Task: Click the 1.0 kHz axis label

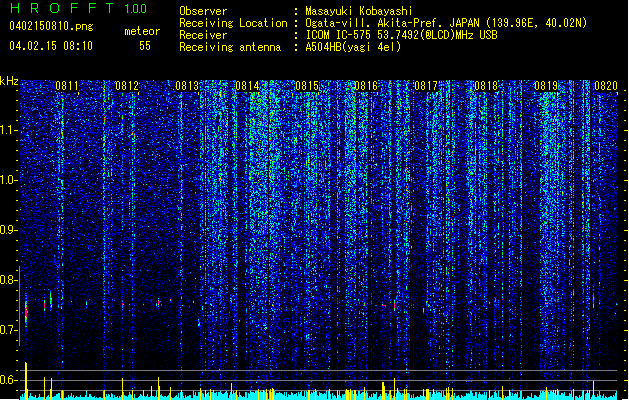Action: 9,180
